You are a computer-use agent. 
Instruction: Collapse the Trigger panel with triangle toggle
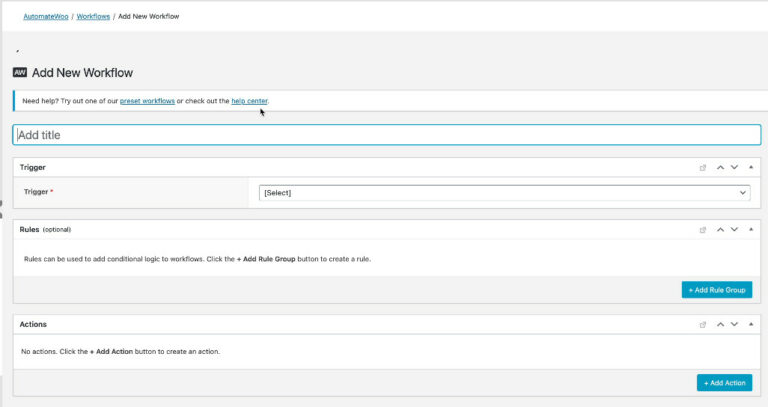[x=751, y=167]
